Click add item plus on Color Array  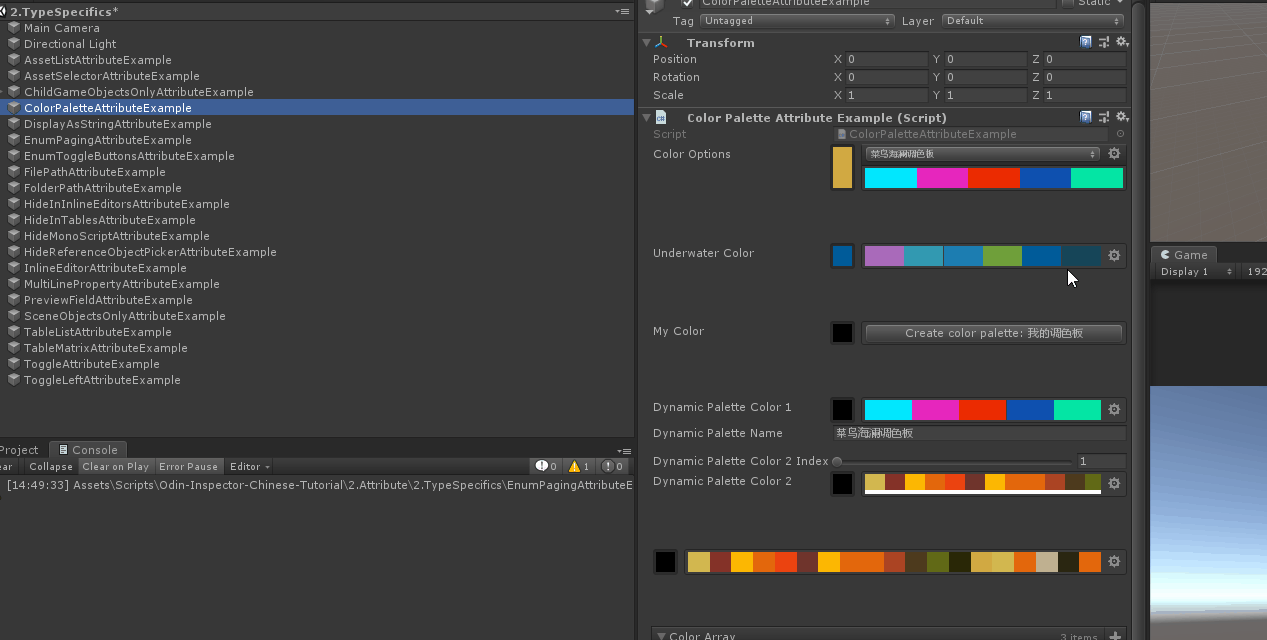(1115, 636)
